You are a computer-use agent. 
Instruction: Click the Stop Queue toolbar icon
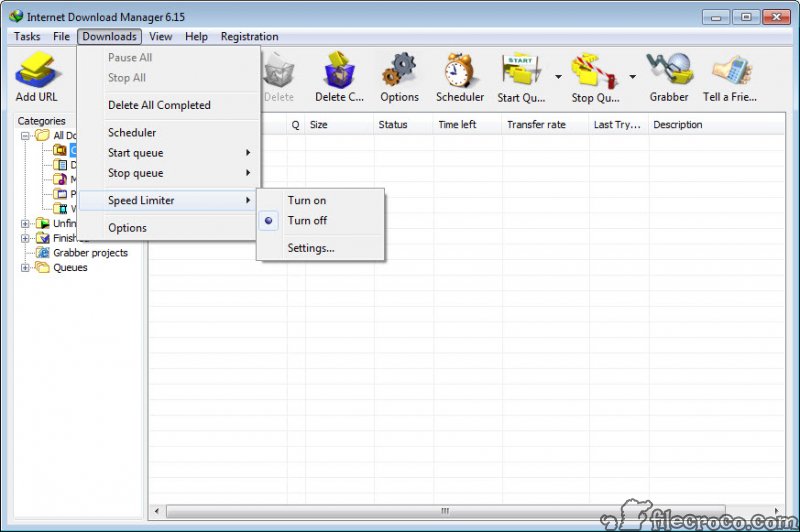(594, 70)
